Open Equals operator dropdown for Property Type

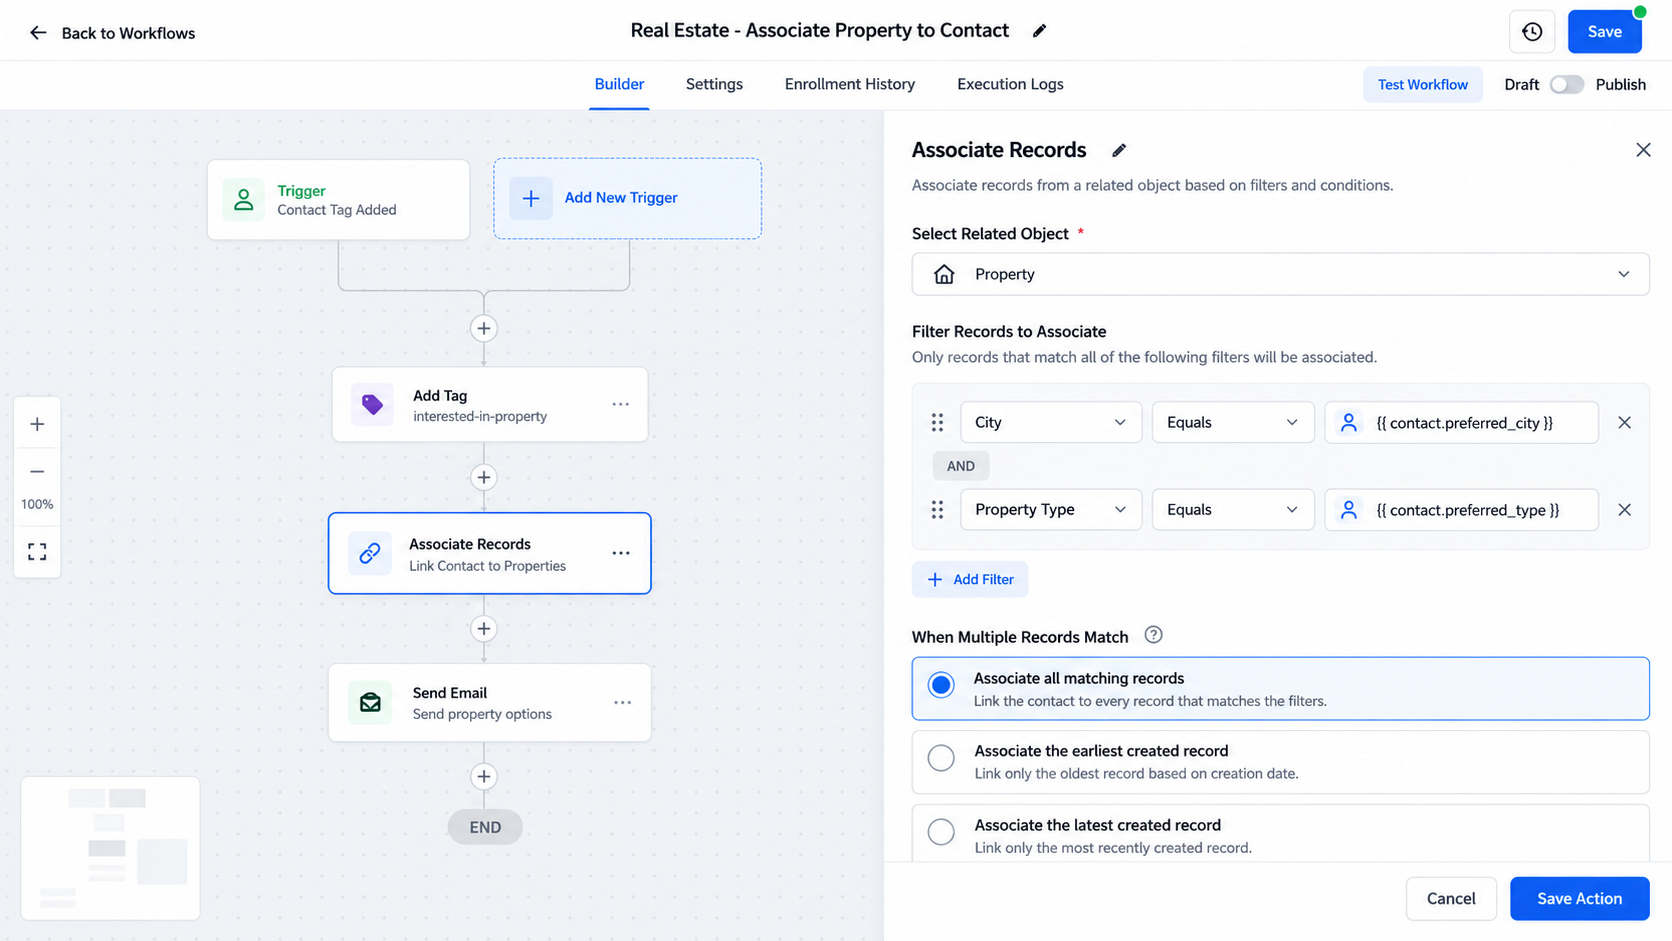(x=1233, y=510)
